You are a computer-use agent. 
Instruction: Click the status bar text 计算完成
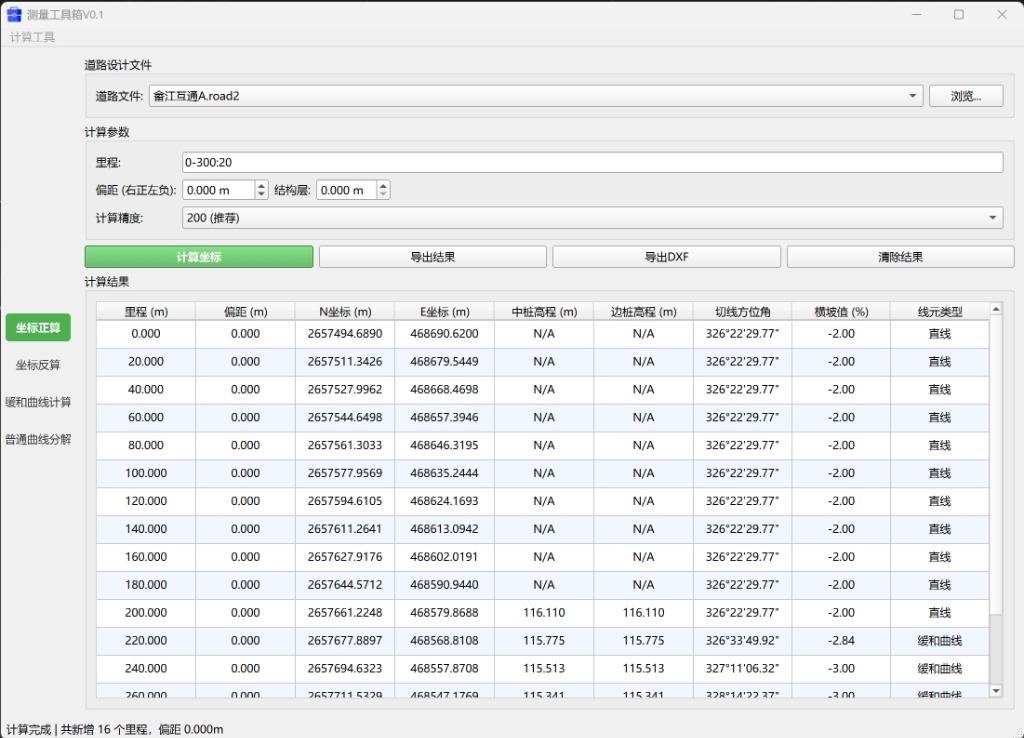coord(29,730)
